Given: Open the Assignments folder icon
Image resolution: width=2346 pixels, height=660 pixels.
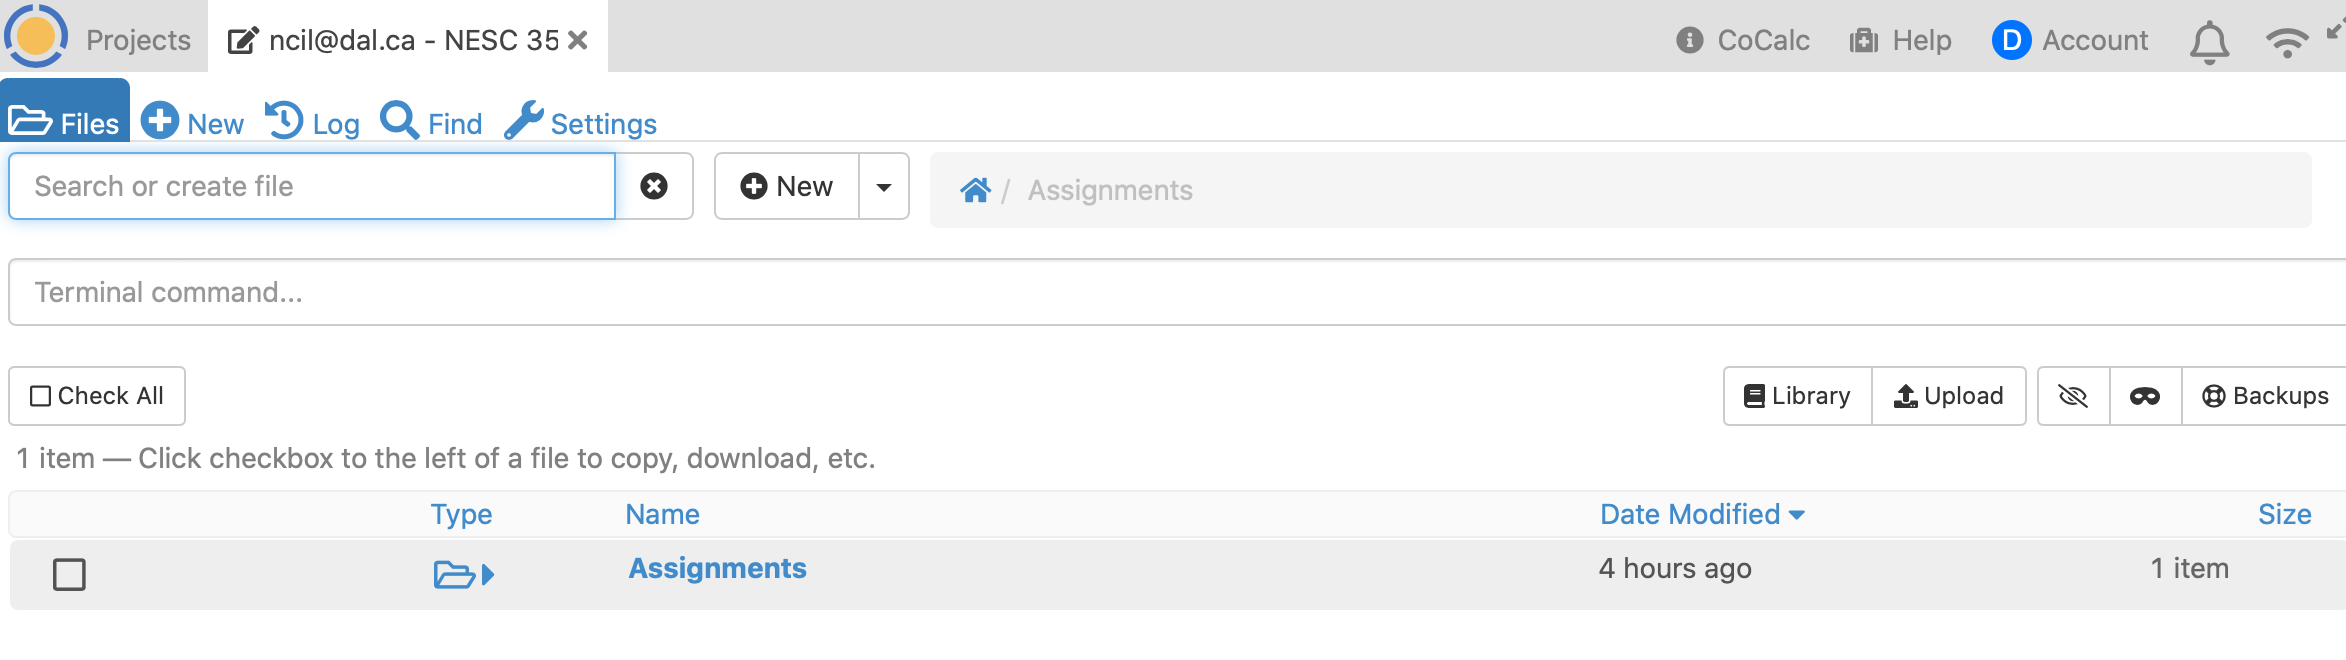Looking at the screenshot, I should click(x=453, y=575).
